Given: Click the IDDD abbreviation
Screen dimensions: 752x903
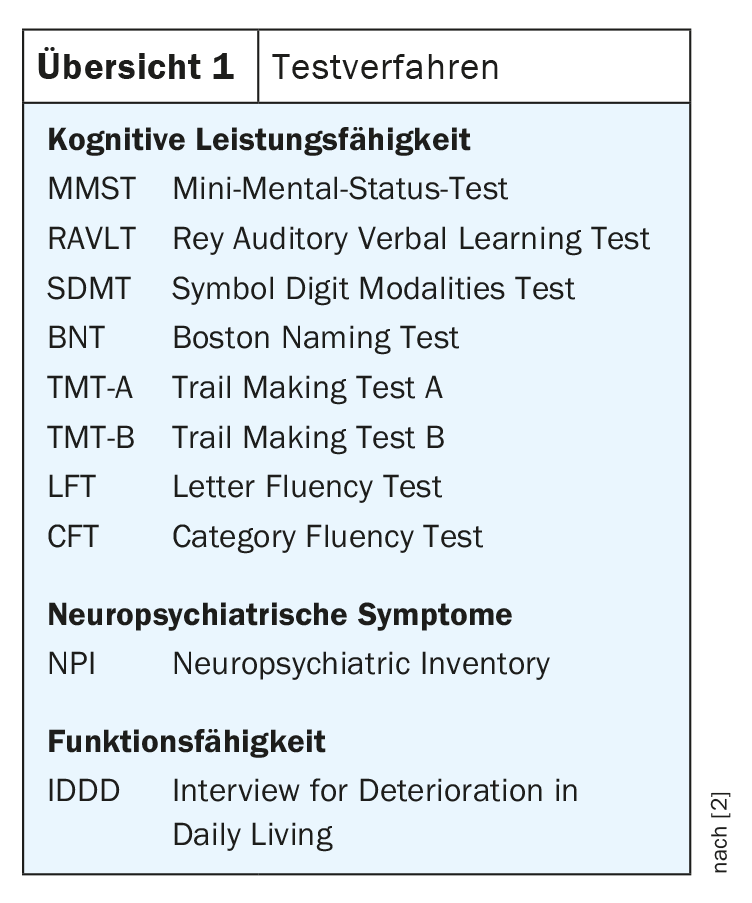Looking at the screenshot, I should (84, 791).
